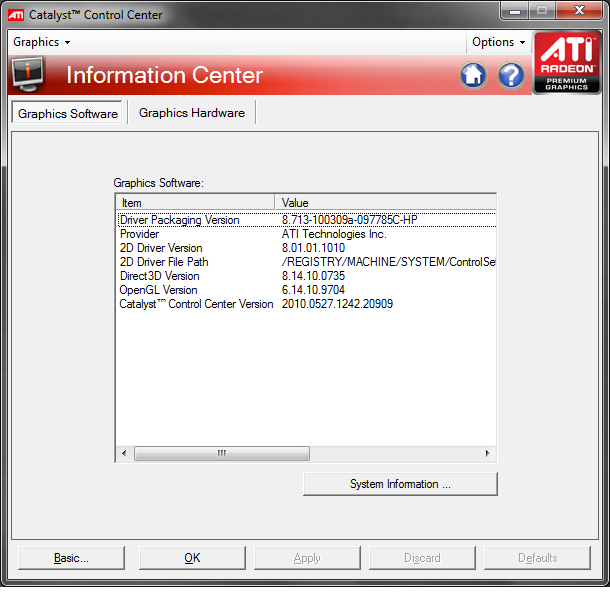
Task: Select the OpenGL Version row
Action: (307, 290)
